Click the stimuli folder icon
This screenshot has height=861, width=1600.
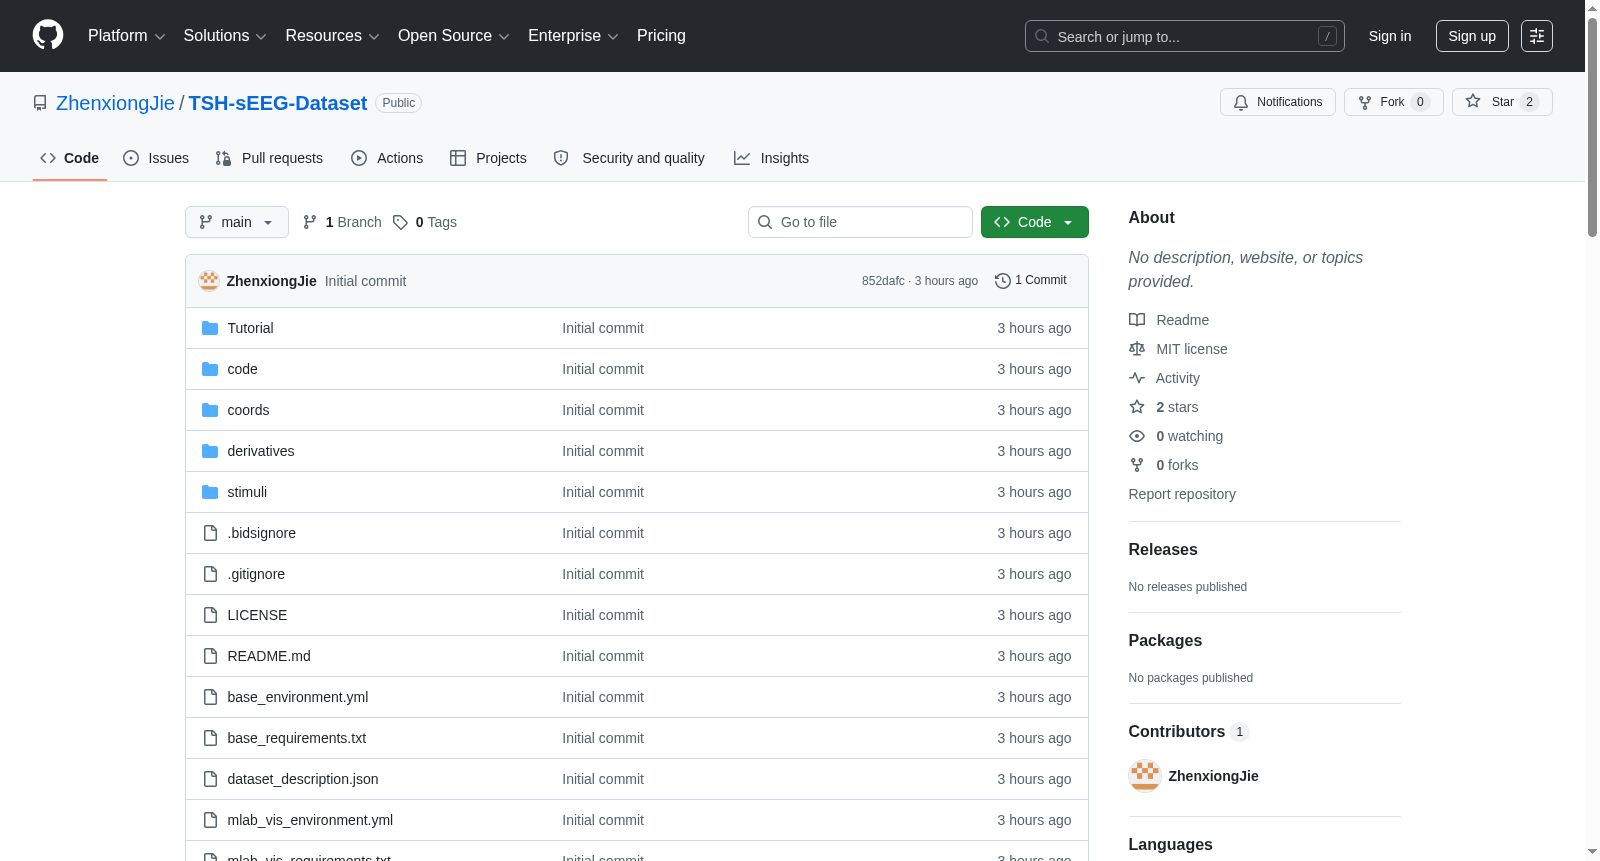click(210, 492)
